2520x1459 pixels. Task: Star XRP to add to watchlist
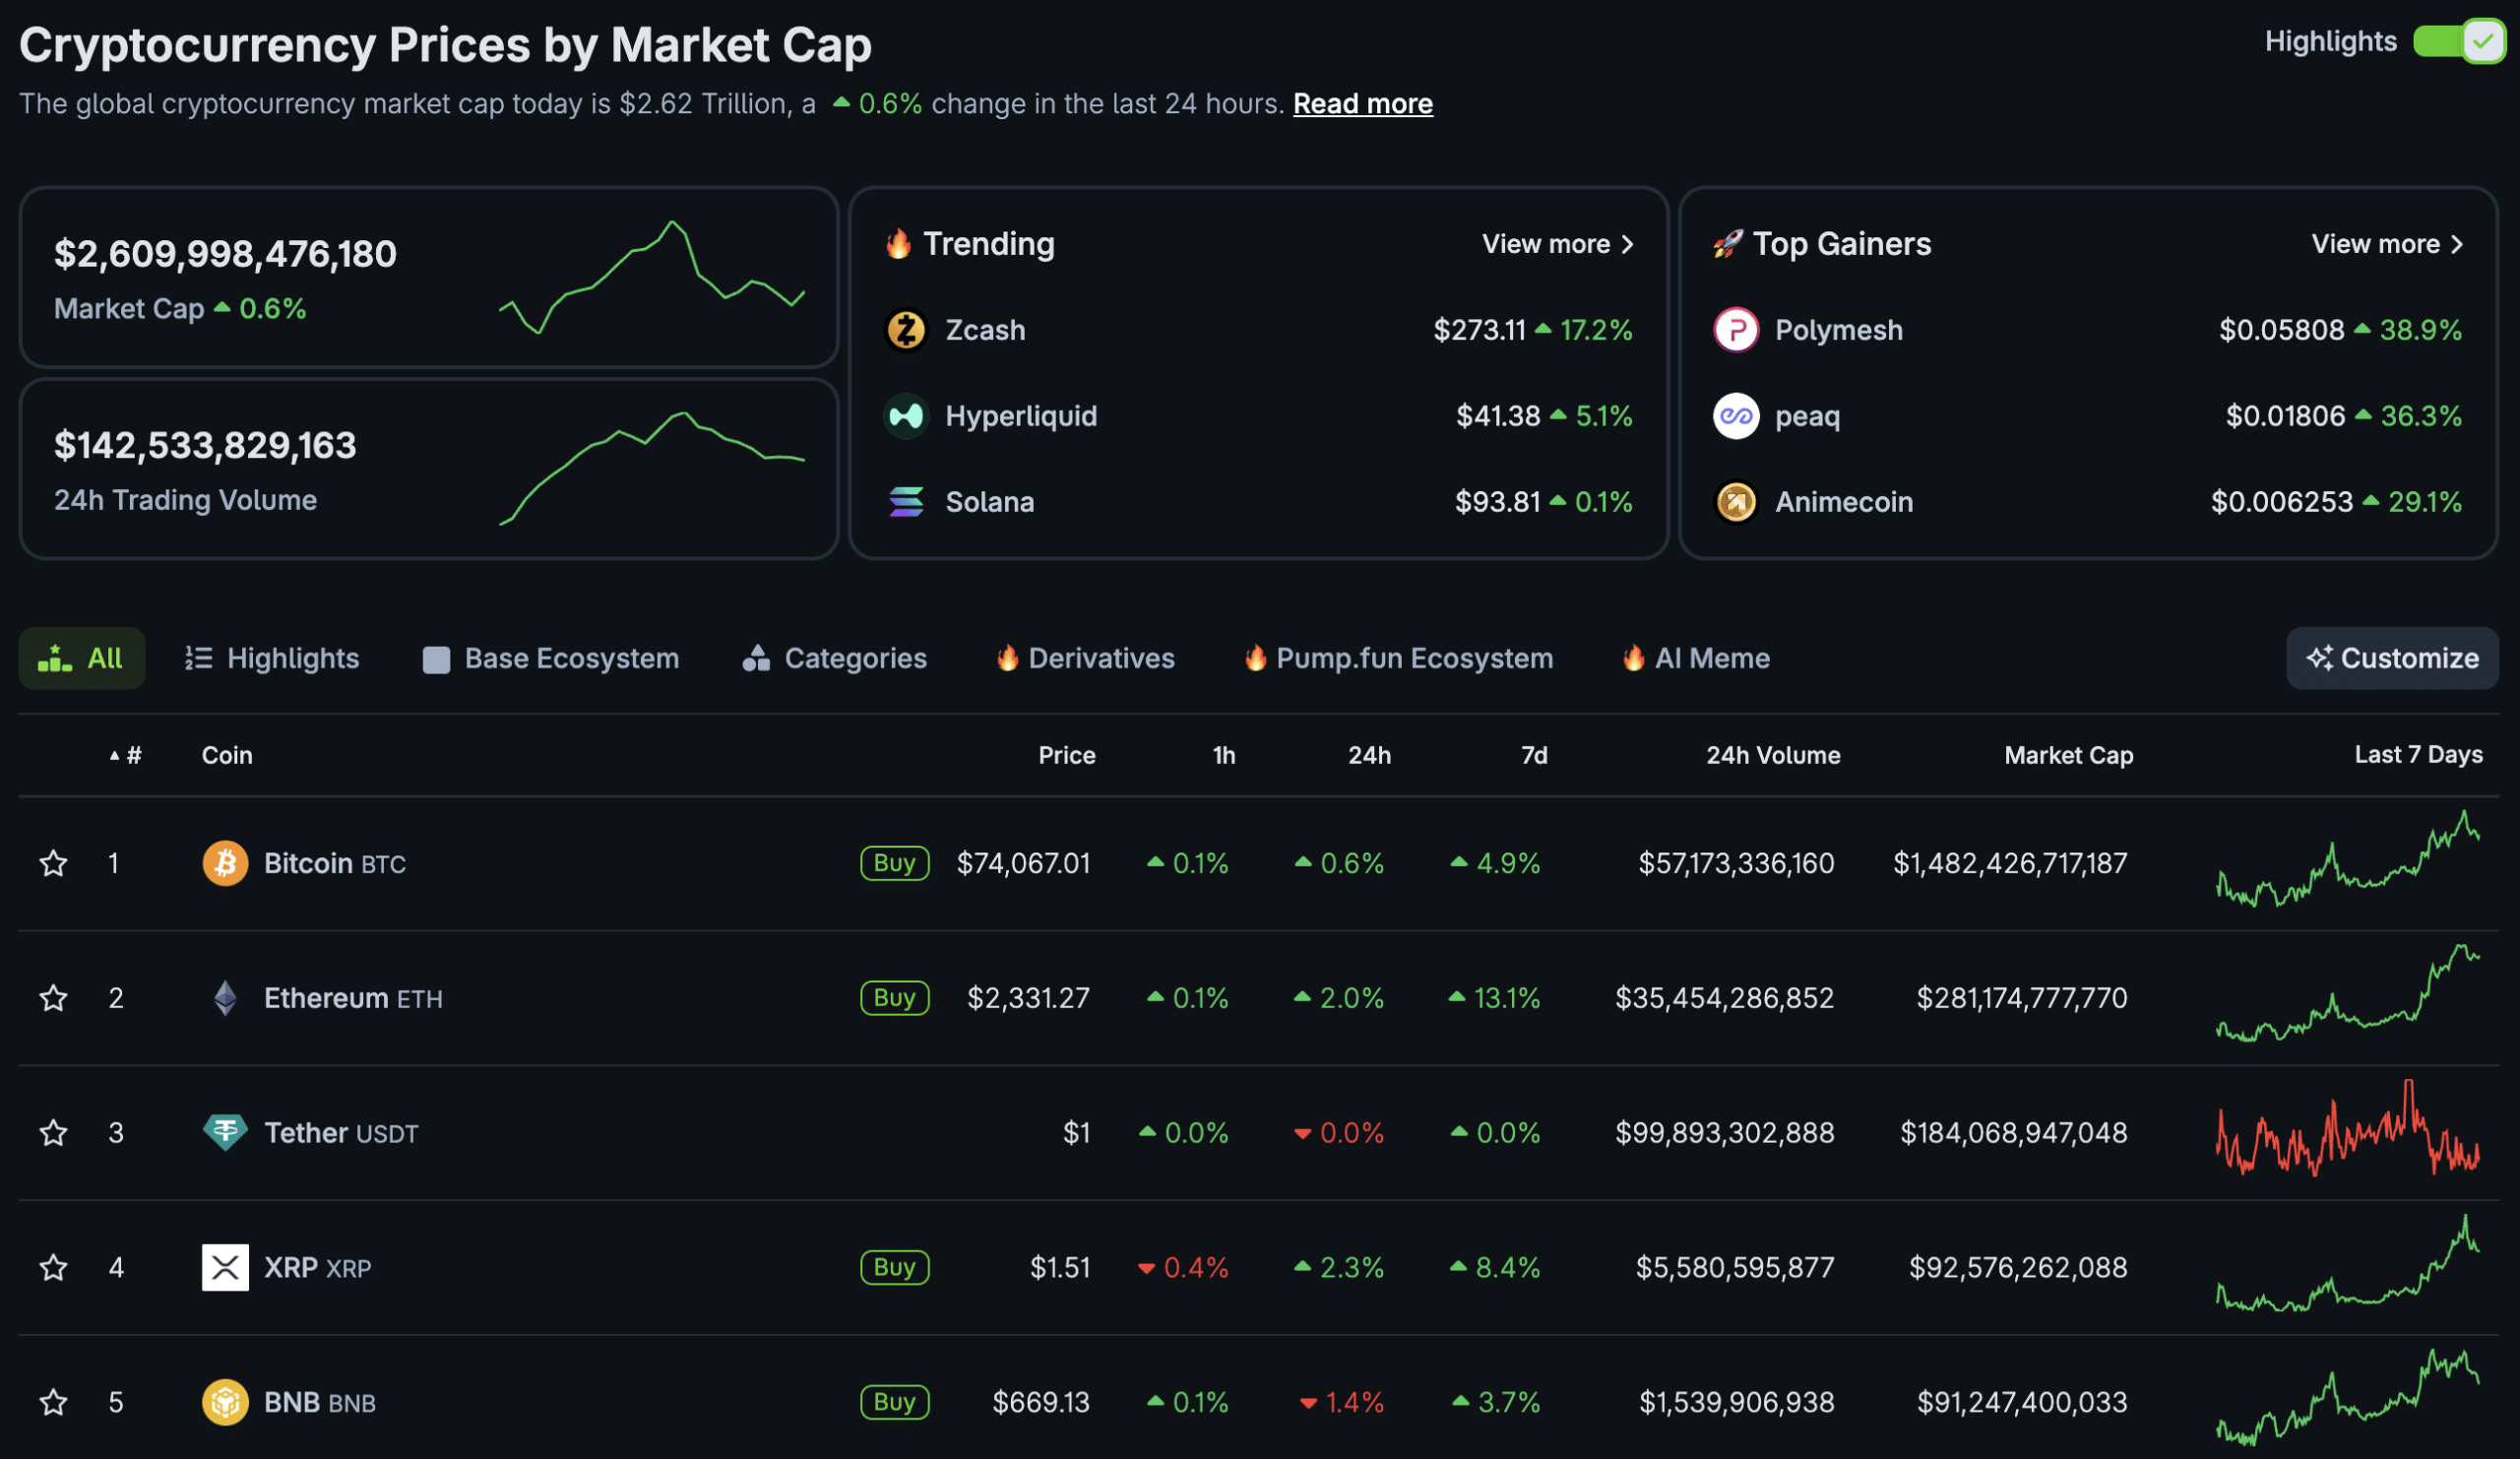53,1267
